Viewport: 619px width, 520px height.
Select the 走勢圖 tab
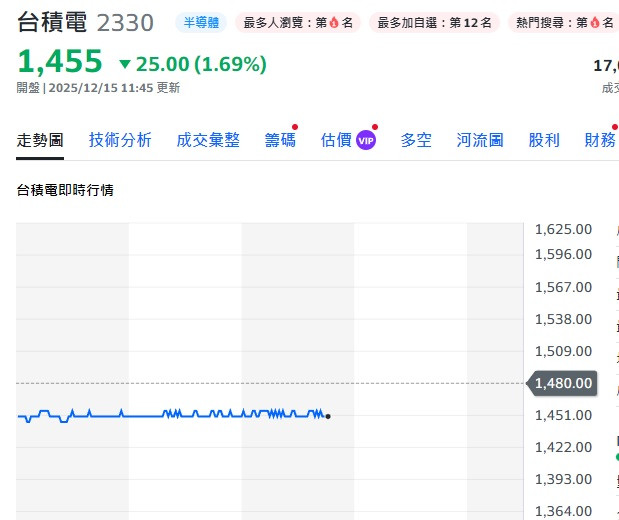40,140
